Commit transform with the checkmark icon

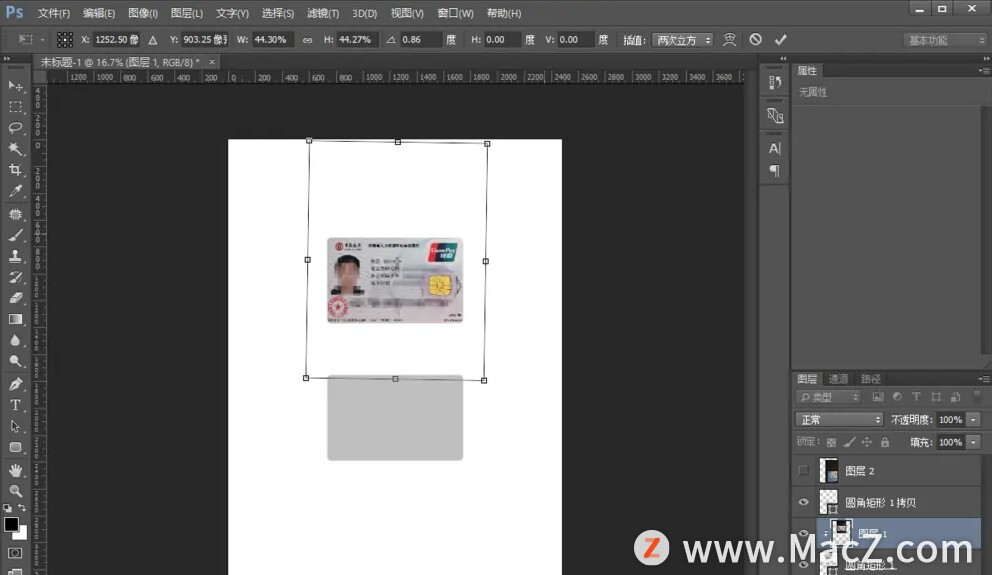click(781, 40)
